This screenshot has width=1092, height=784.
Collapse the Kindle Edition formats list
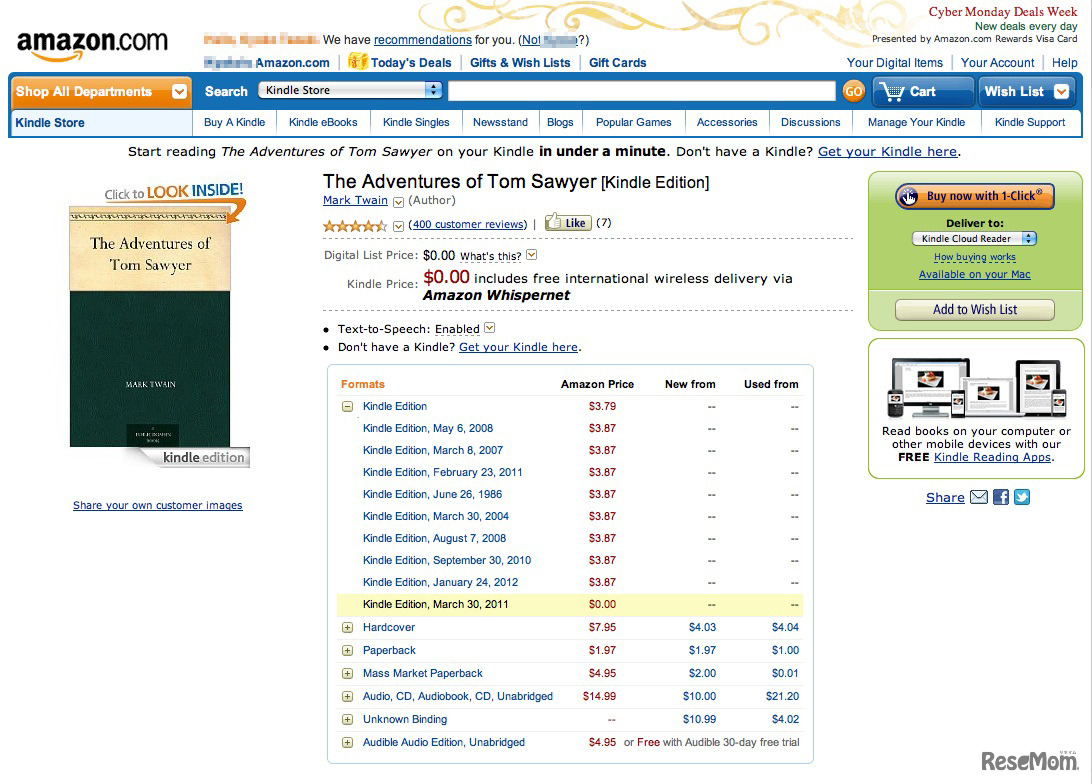coord(347,407)
